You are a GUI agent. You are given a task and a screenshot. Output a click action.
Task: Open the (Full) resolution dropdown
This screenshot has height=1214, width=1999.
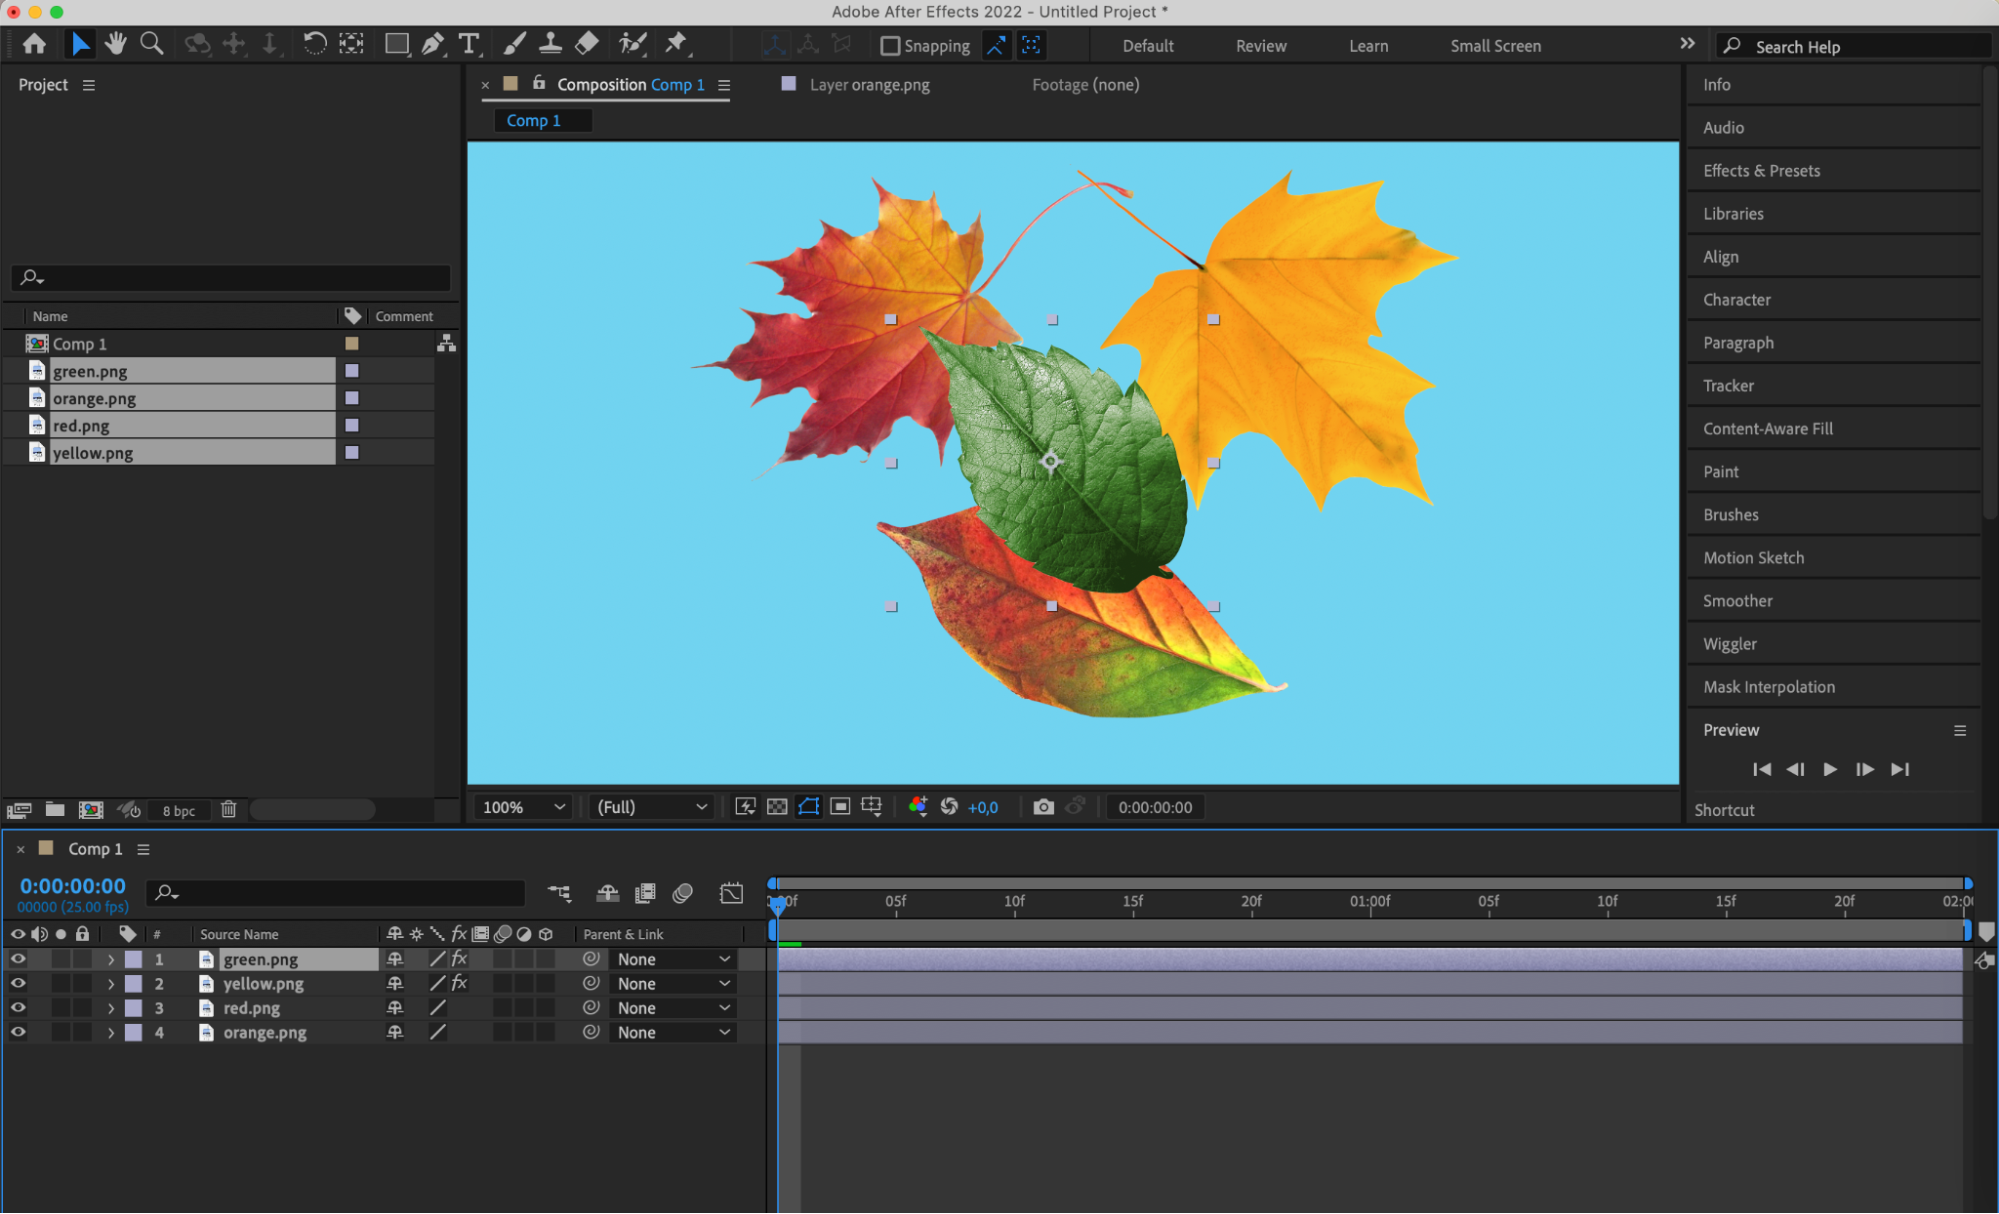651,807
